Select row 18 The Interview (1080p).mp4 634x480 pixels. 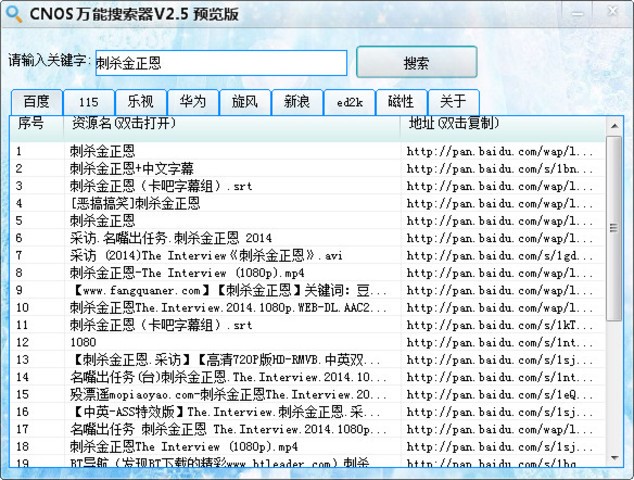(184, 447)
